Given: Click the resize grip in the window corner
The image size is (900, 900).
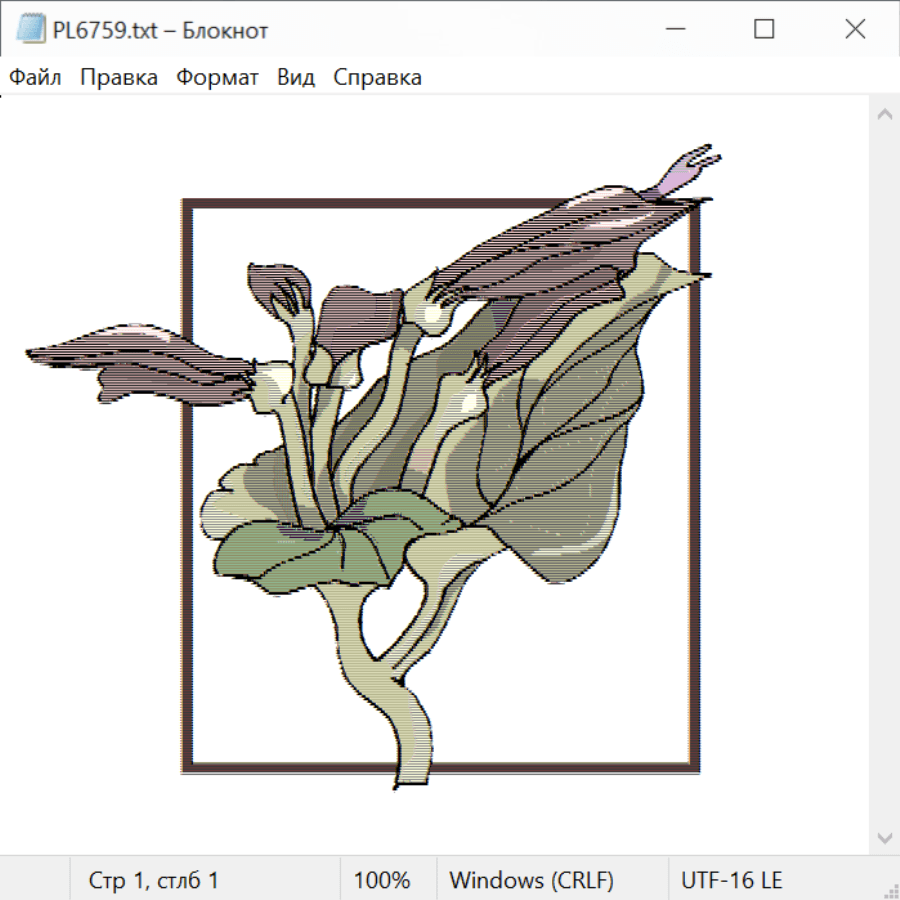Looking at the screenshot, I should click(x=890, y=890).
